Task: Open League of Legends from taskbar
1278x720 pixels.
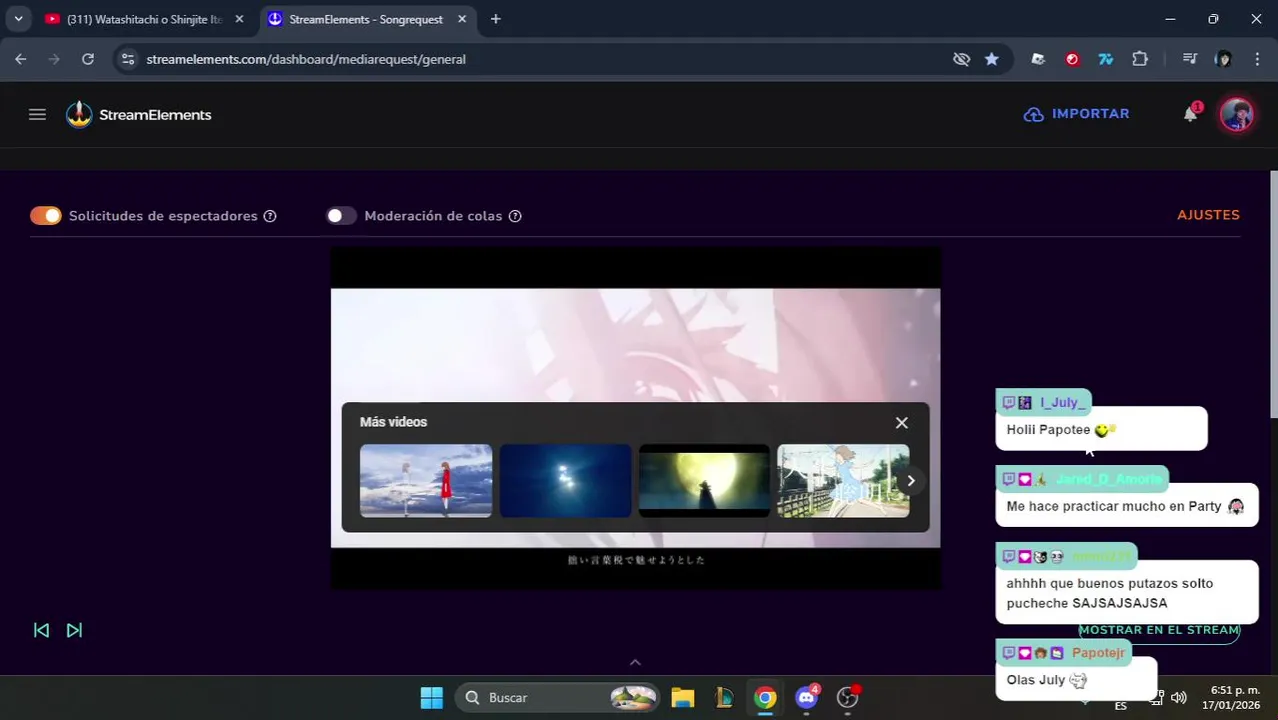Action: pos(724,698)
